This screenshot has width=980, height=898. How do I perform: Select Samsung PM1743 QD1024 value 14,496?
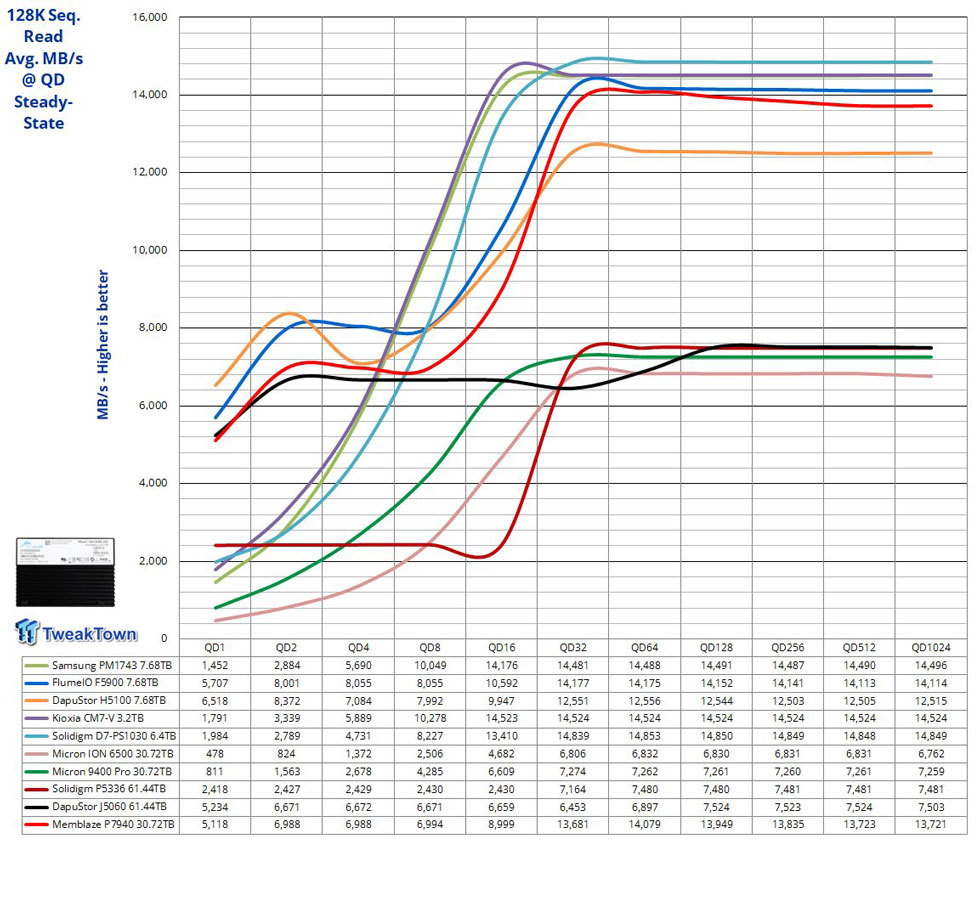[x=931, y=666]
